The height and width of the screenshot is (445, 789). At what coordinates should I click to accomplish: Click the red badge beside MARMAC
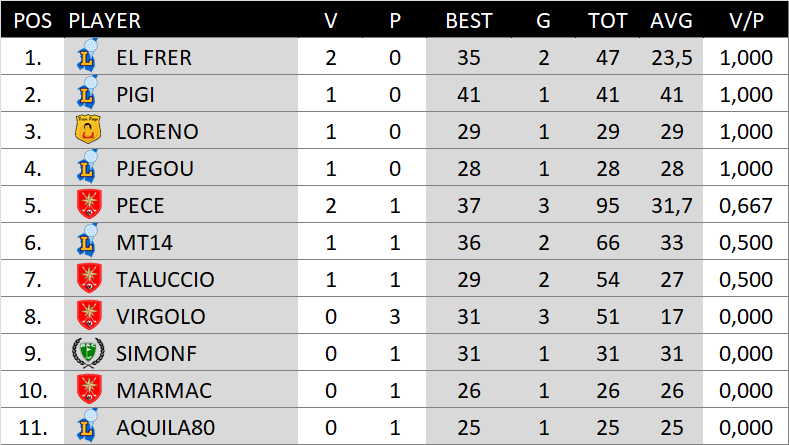tap(88, 390)
